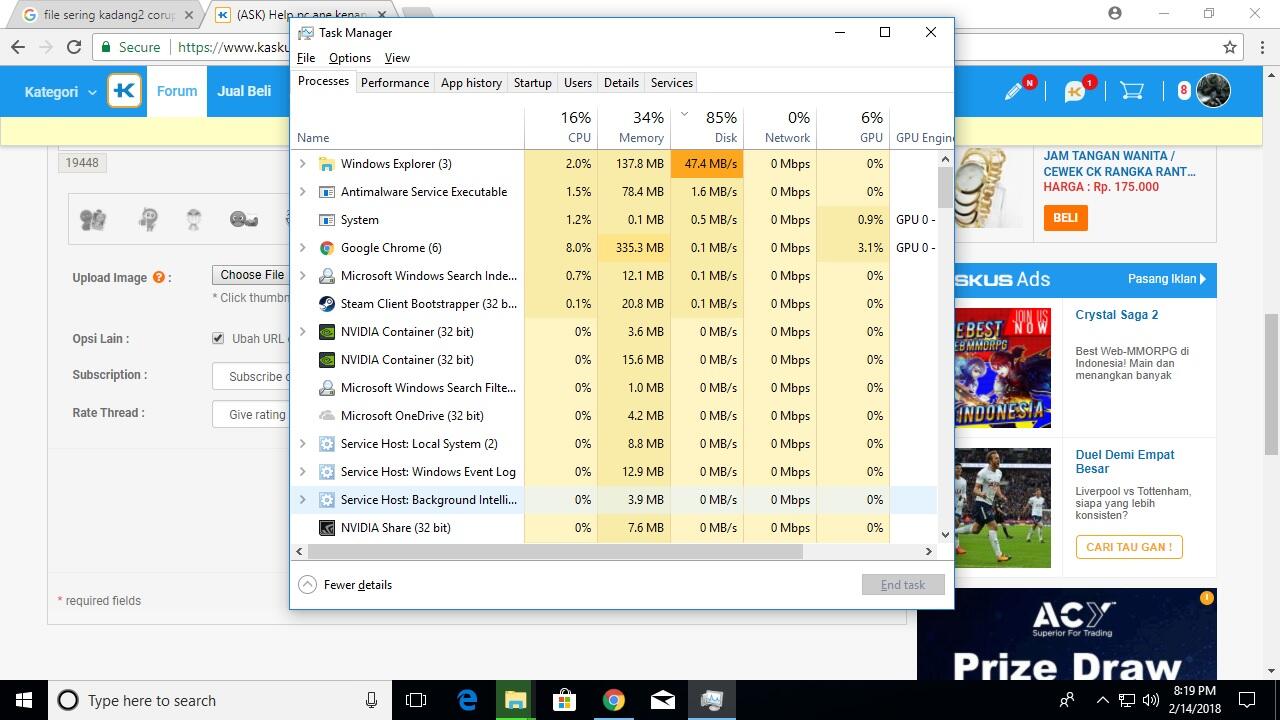Click the Antimalware Service Executable icon
The width and height of the screenshot is (1280, 720).
pos(326,192)
